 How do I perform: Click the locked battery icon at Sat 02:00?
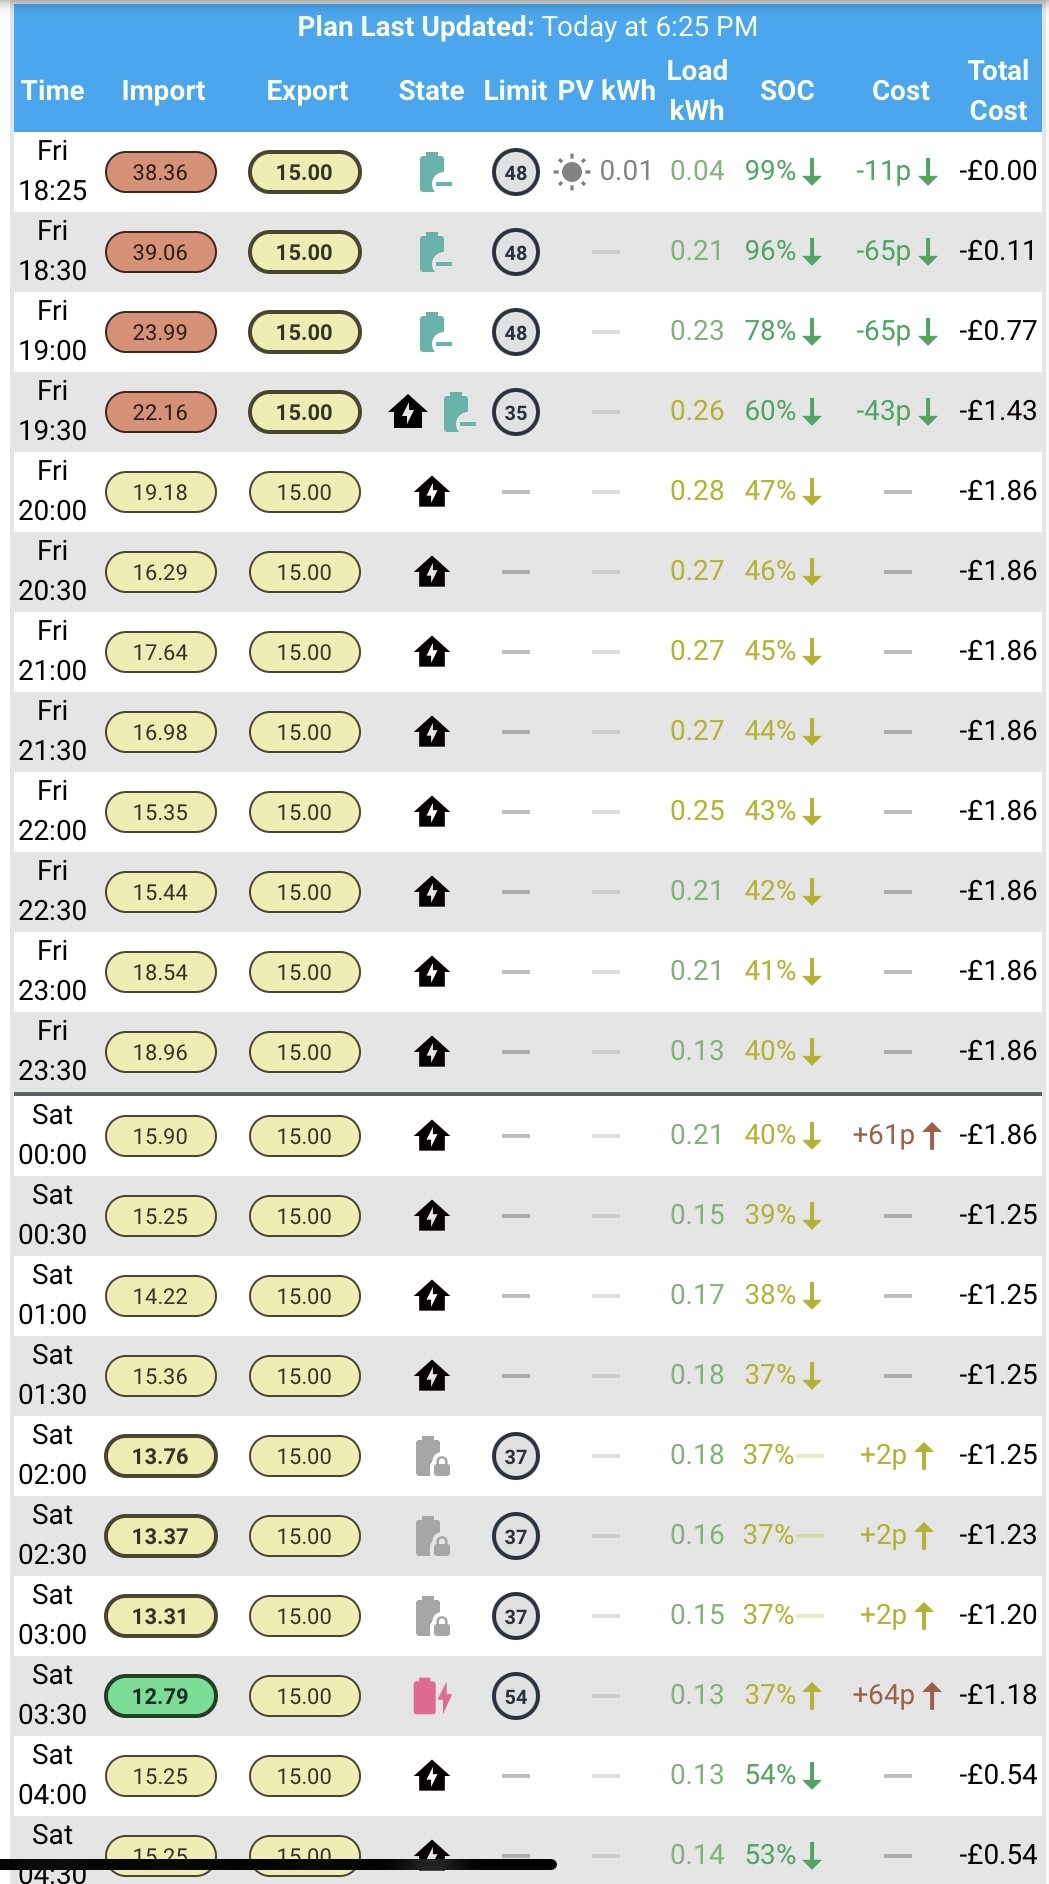(x=433, y=1456)
